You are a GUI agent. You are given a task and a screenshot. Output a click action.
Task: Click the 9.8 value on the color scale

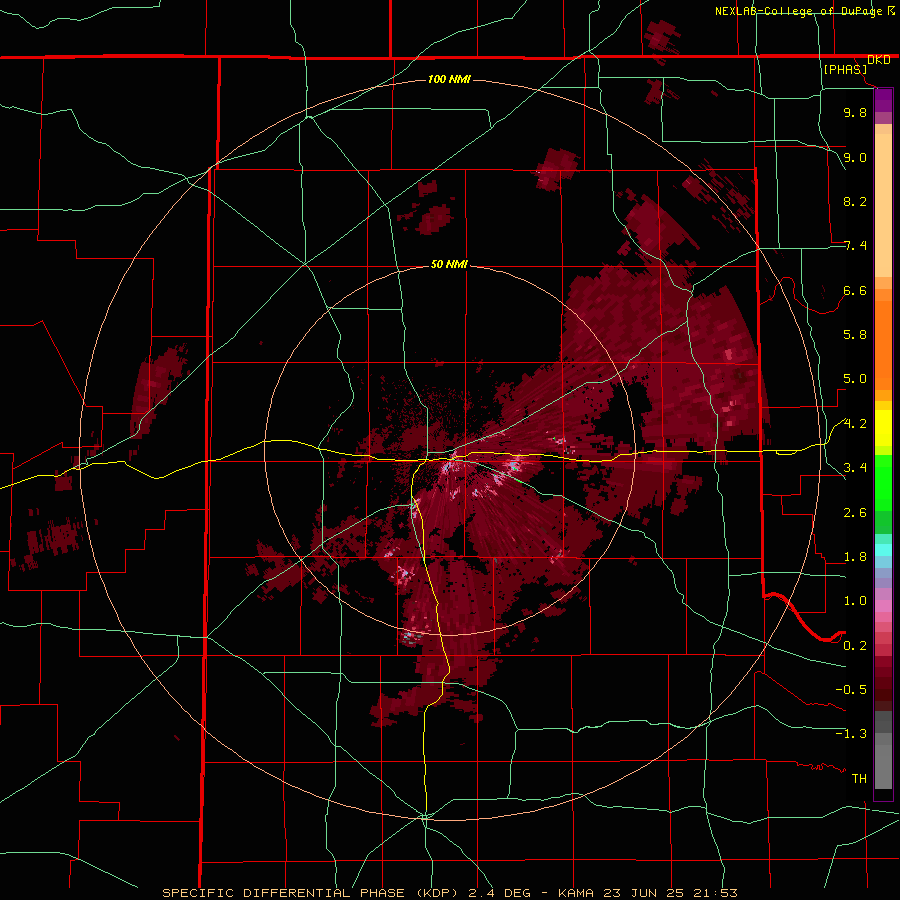[855, 112]
